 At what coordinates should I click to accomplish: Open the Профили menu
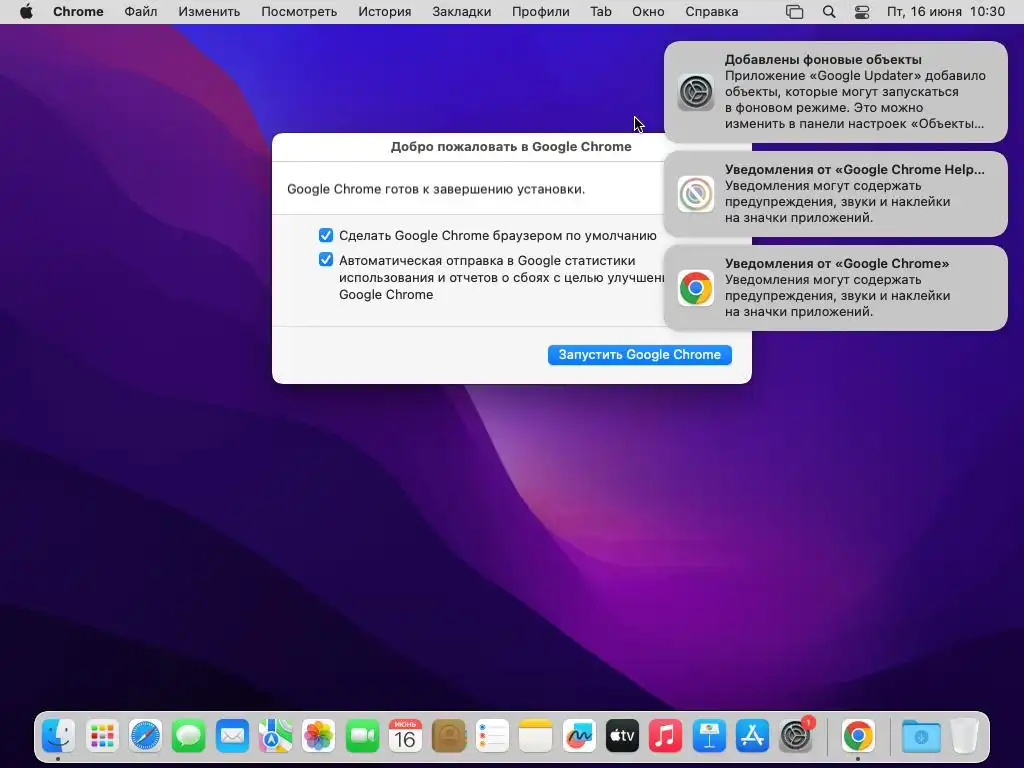click(541, 12)
